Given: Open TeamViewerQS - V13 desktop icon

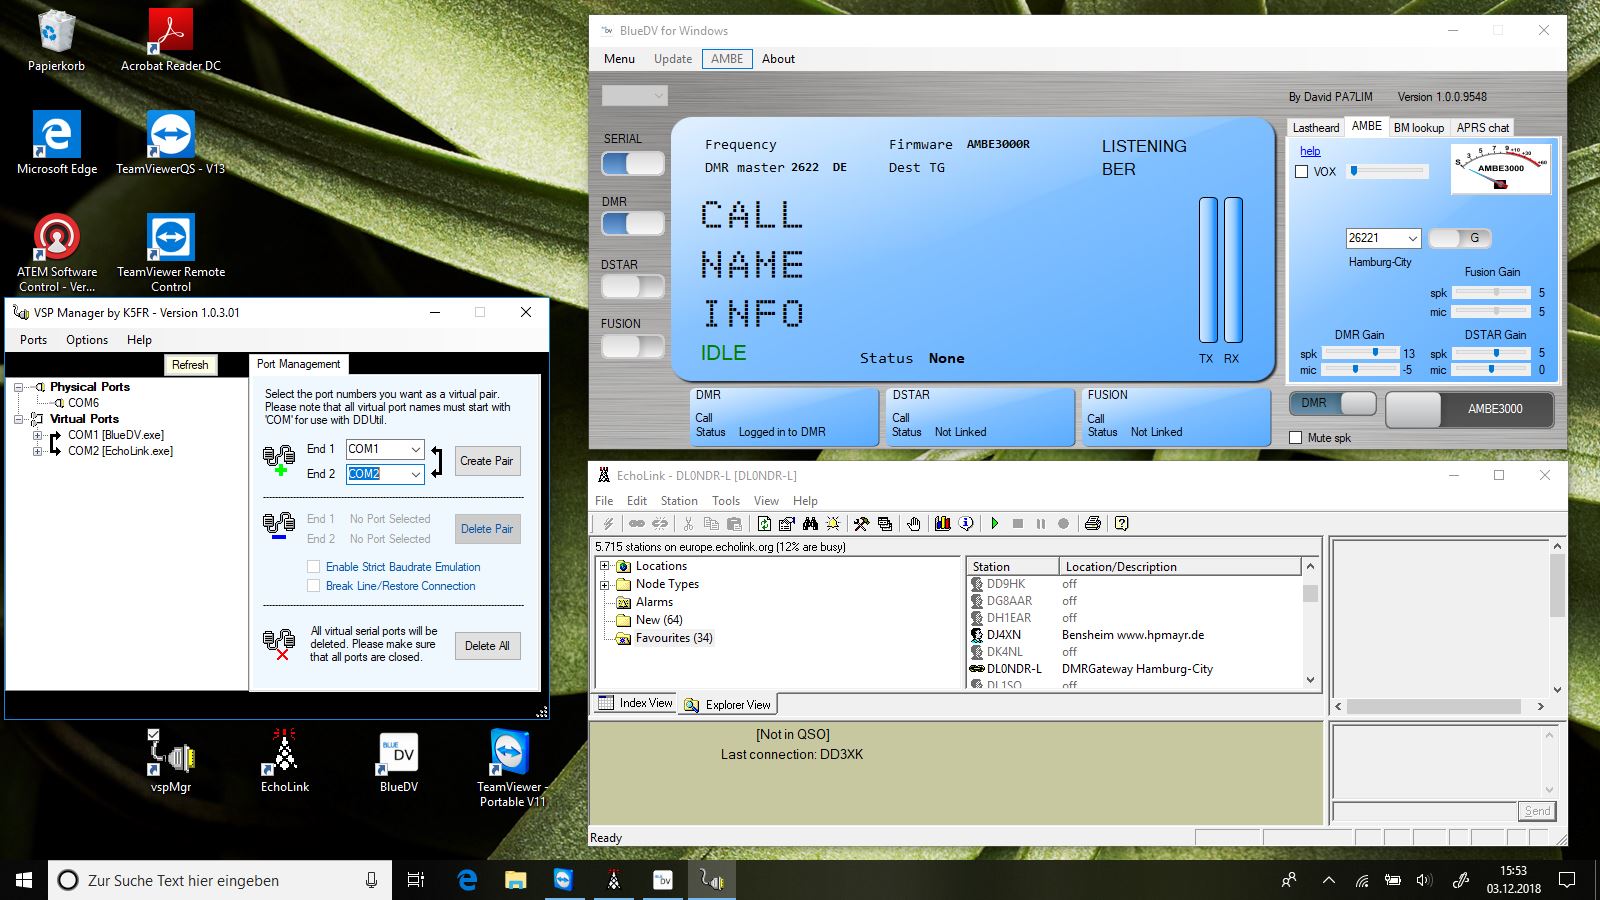Looking at the screenshot, I should tap(171, 143).
